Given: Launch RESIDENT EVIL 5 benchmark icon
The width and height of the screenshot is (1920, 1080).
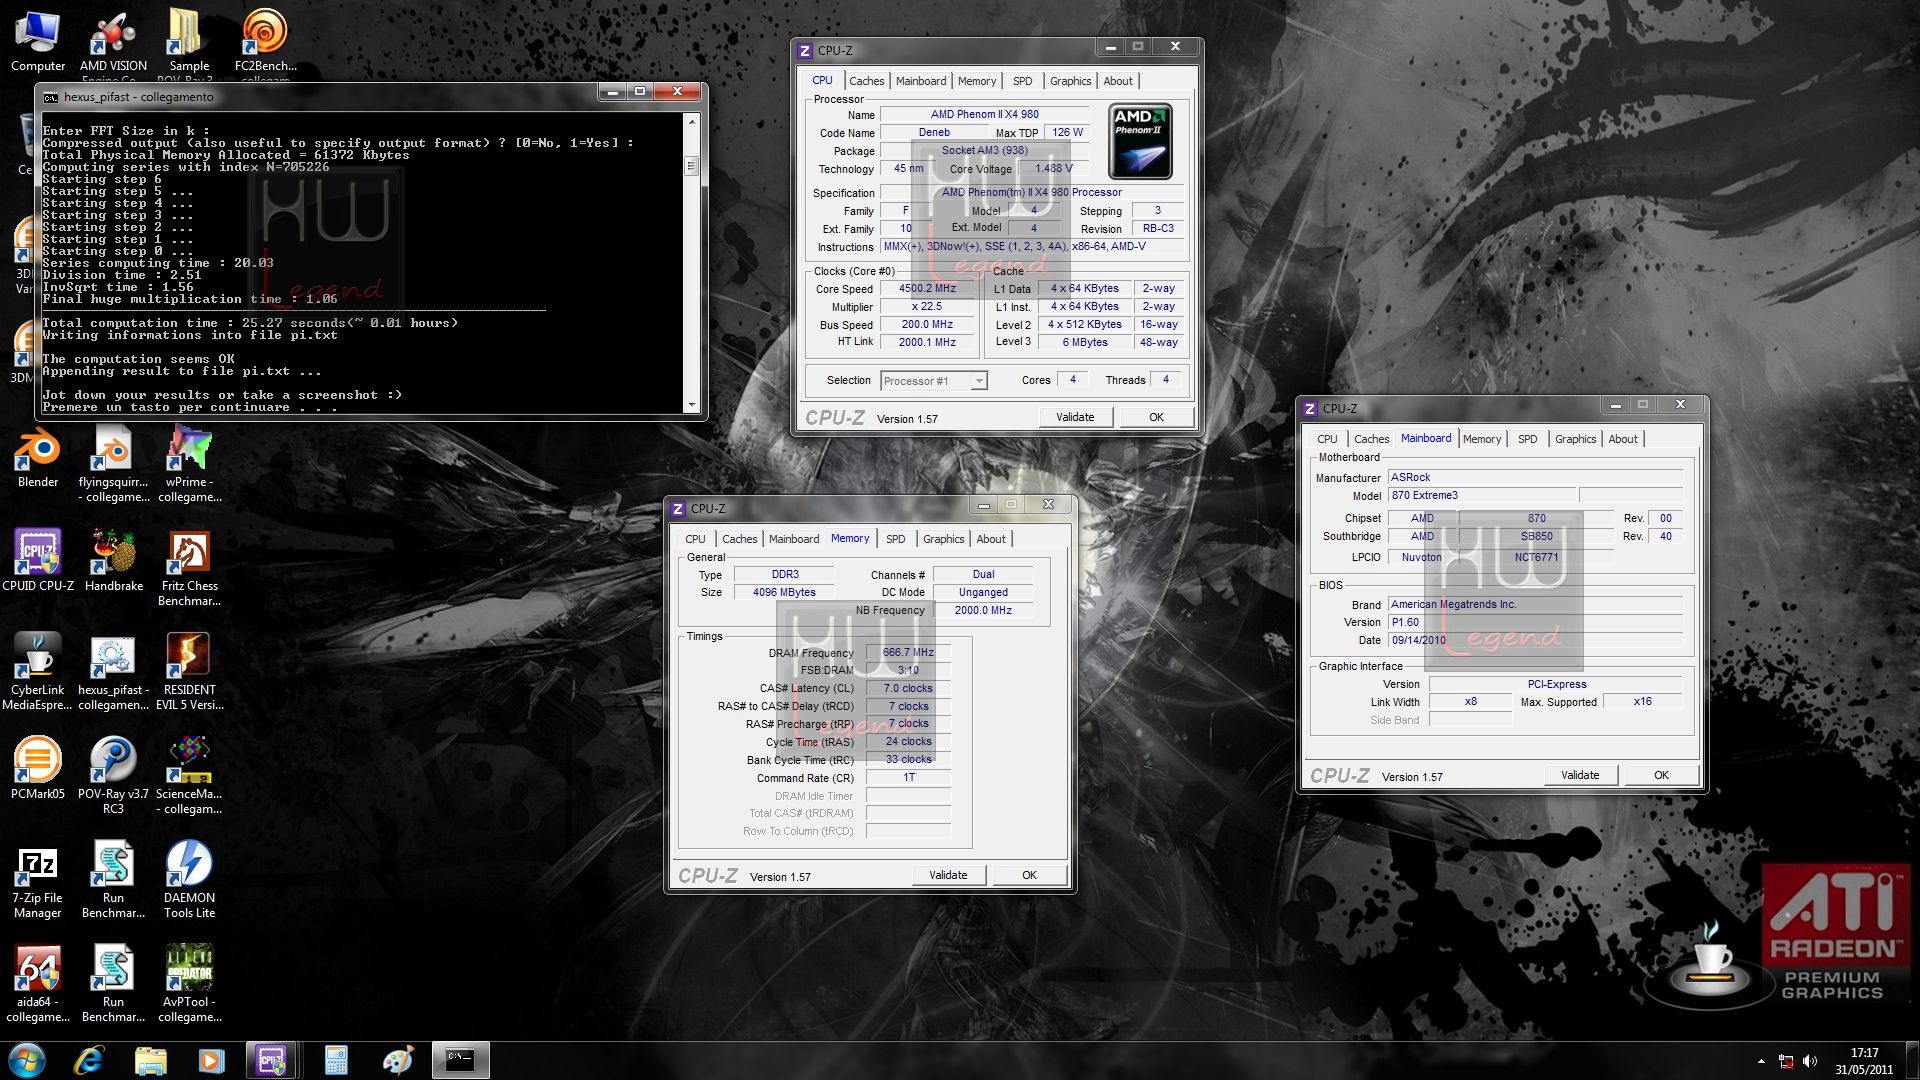Looking at the screenshot, I should coord(189,671).
